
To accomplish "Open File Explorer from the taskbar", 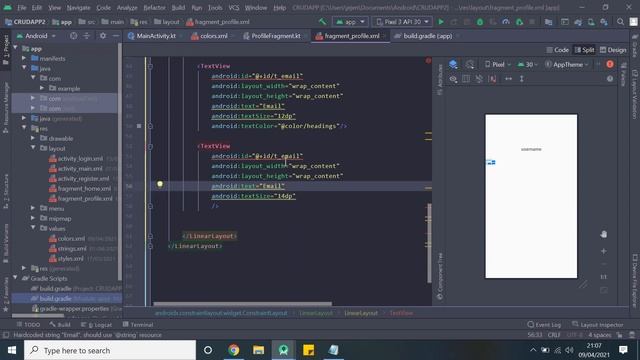I will (x=258, y=350).
